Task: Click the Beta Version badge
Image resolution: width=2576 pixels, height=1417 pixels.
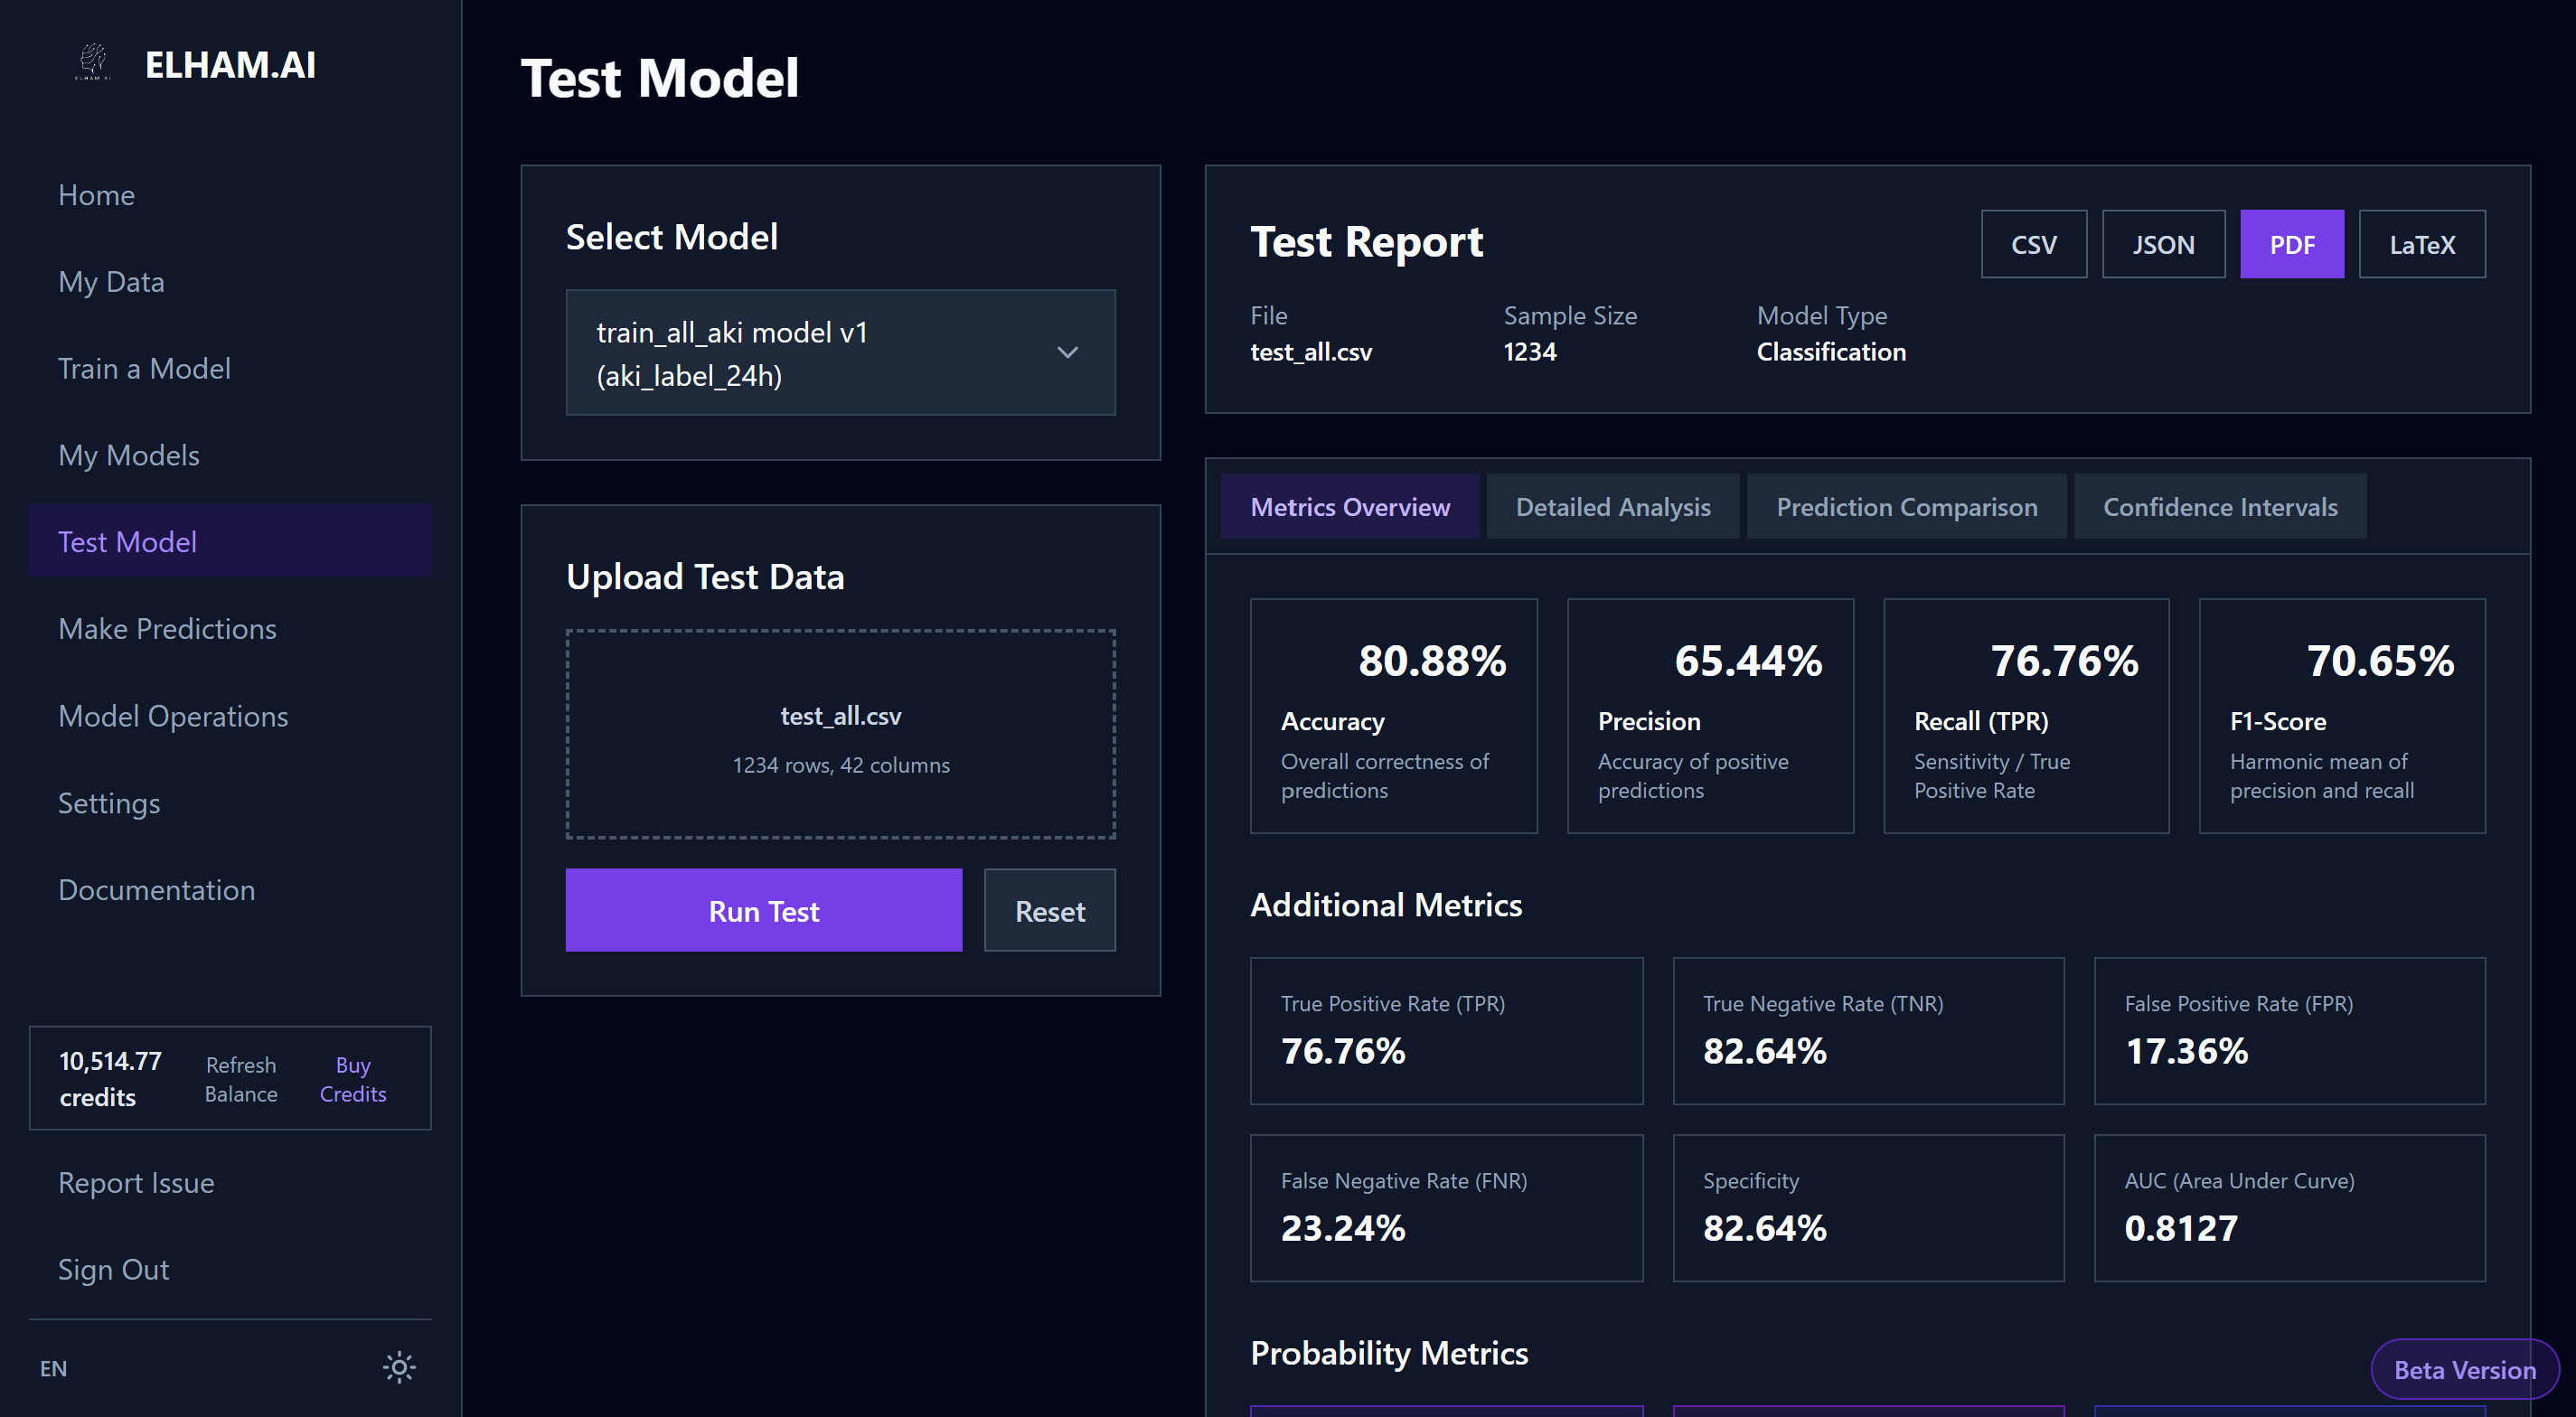Action: [2464, 1369]
